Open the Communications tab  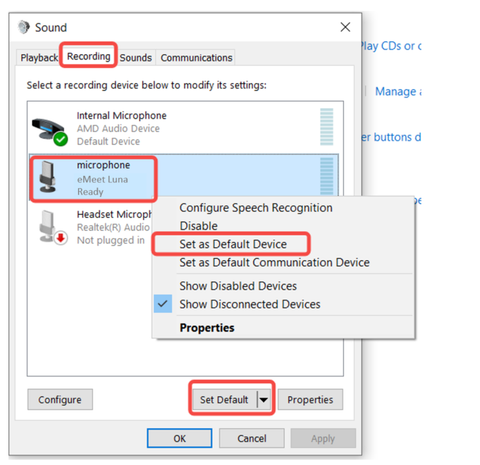point(196,58)
